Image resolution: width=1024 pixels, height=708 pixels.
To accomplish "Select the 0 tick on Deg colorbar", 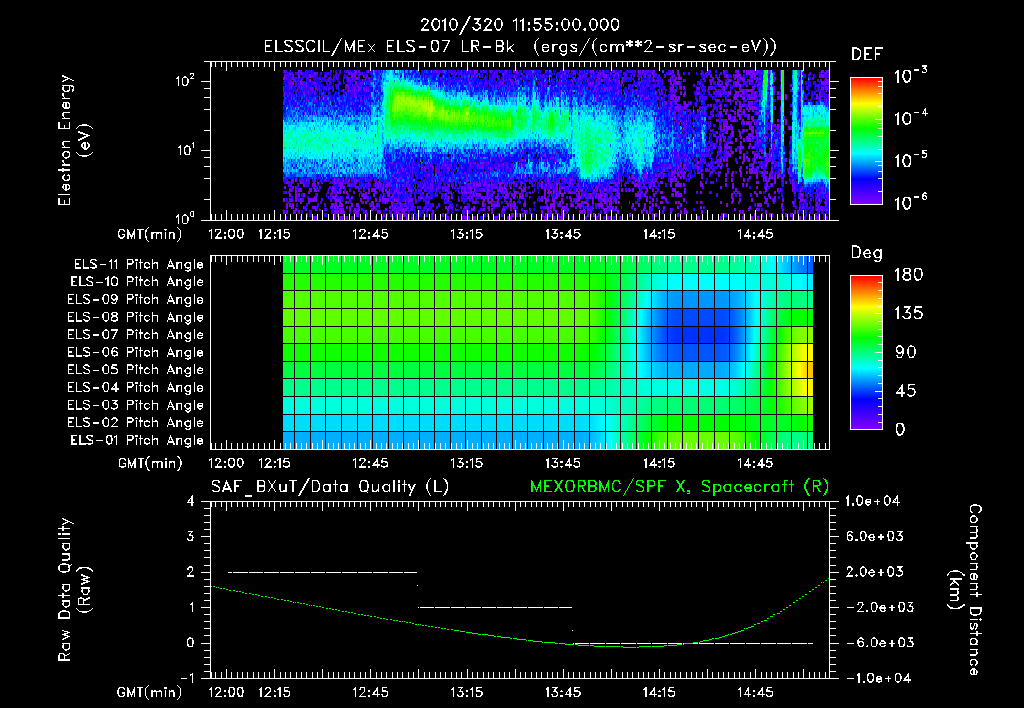I will [900, 429].
